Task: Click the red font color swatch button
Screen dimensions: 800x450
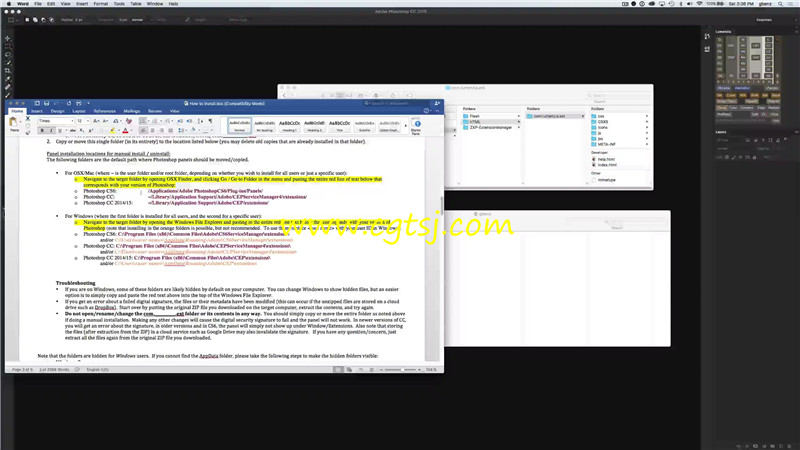Action: tap(126, 131)
